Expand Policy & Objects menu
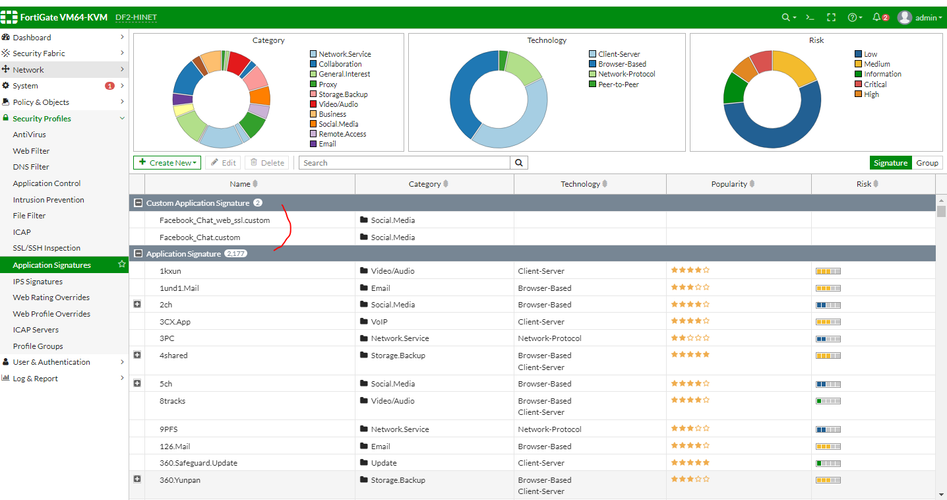This screenshot has height=500, width=947. click(x=63, y=102)
